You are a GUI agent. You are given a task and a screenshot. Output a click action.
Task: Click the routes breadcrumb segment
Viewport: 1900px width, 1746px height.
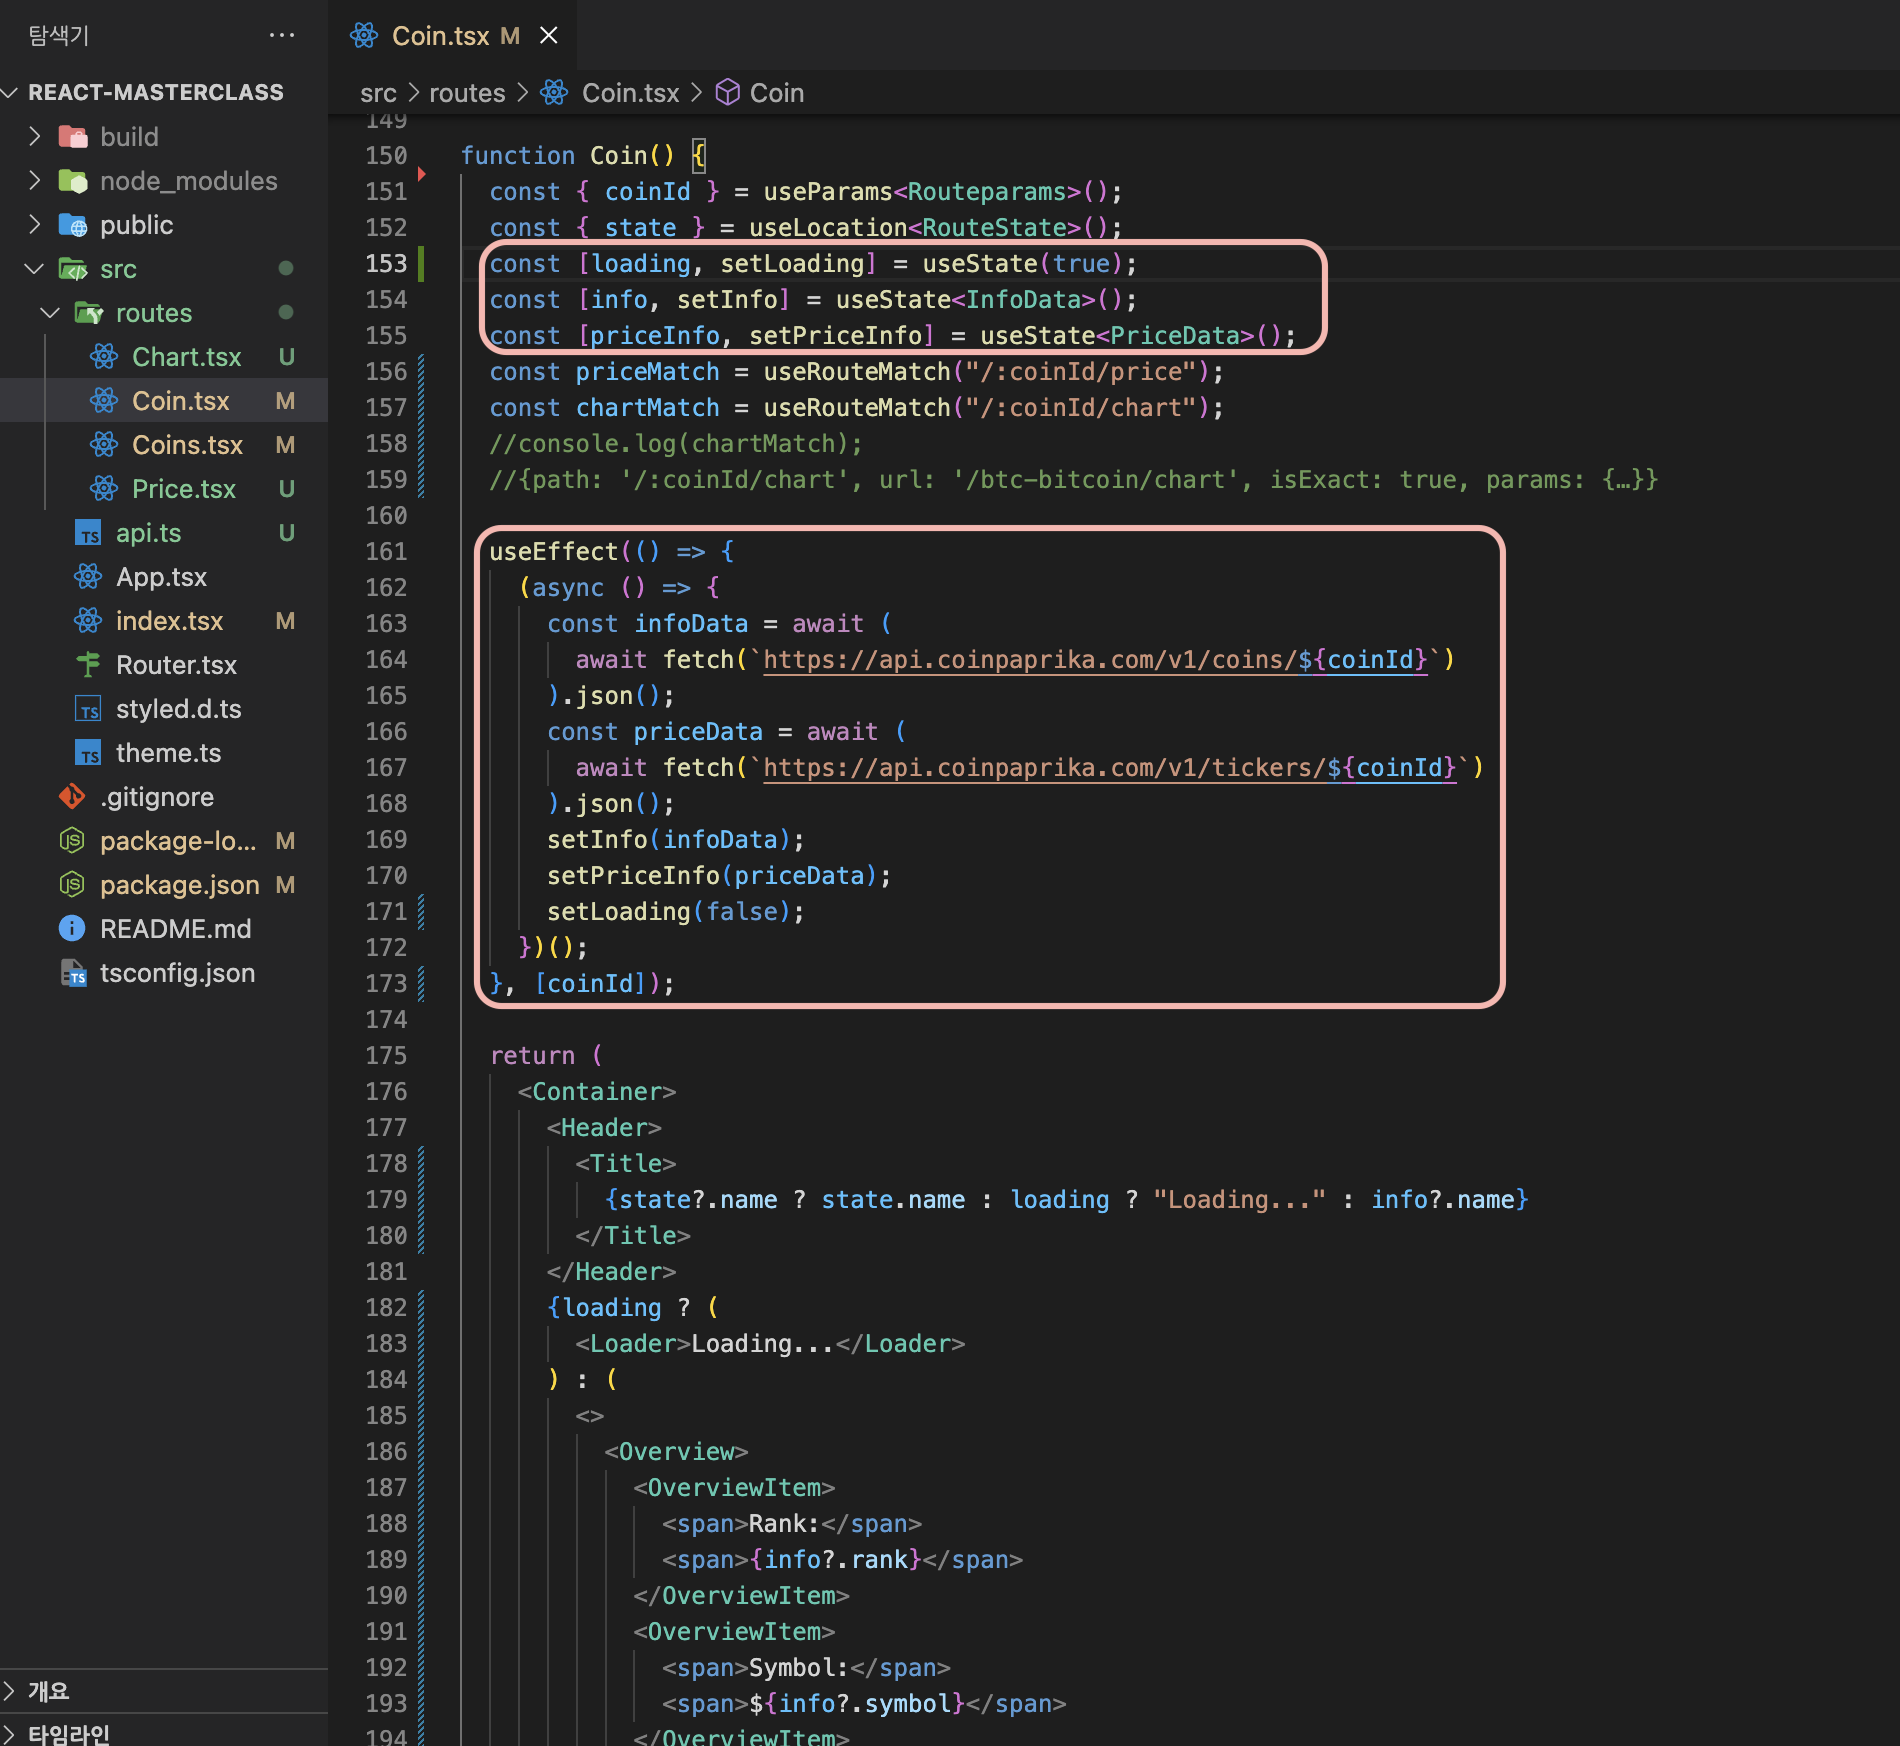click(x=467, y=93)
